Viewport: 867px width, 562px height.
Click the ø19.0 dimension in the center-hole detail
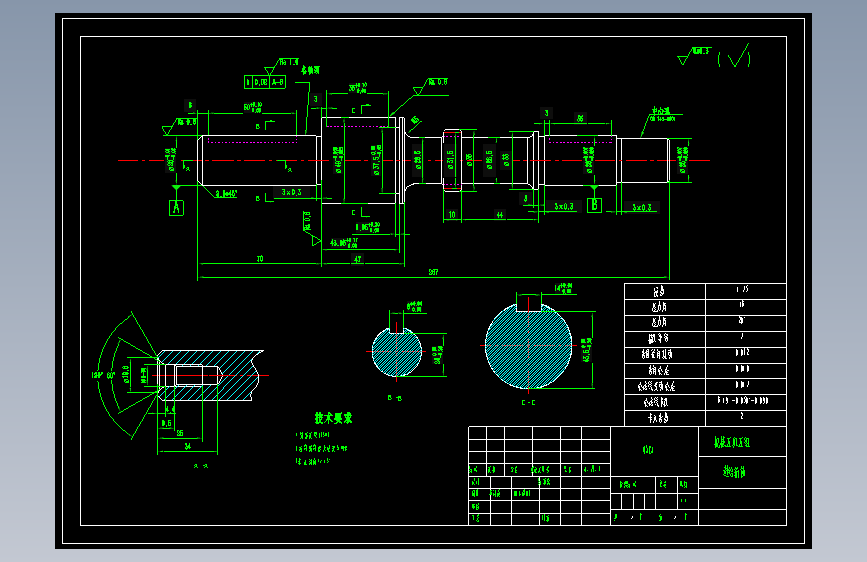(x=126, y=374)
